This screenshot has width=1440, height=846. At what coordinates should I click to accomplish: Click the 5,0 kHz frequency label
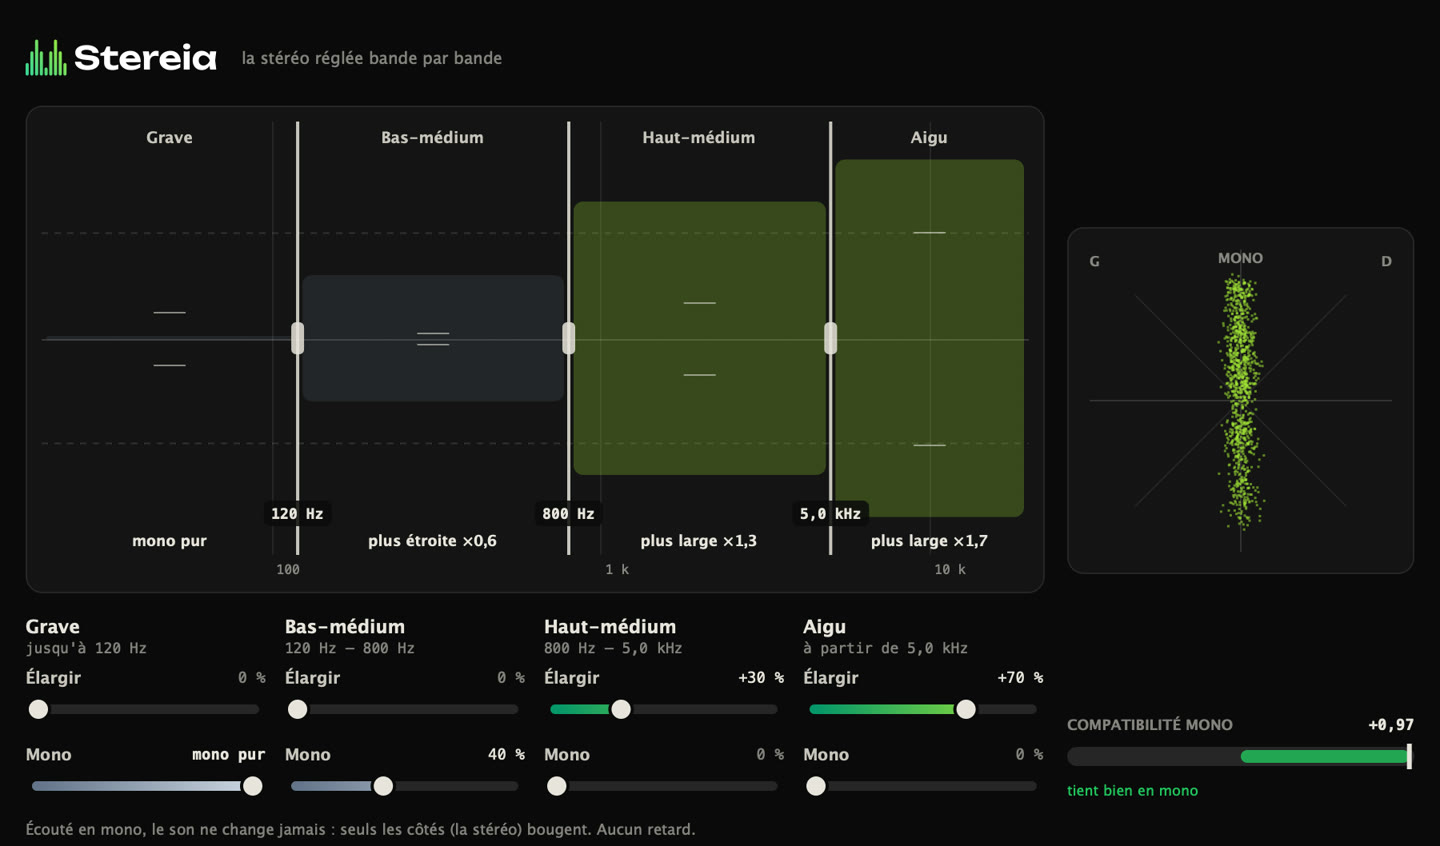830,513
